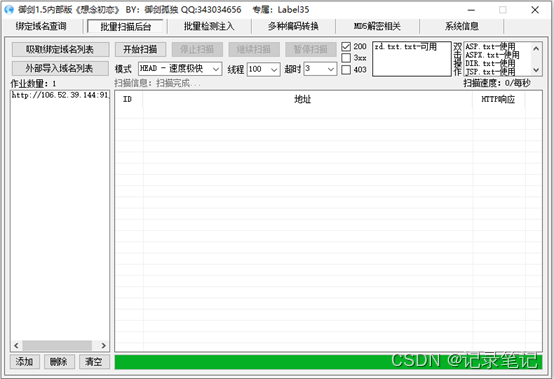Click the HTTP响应 column header

coord(499,99)
